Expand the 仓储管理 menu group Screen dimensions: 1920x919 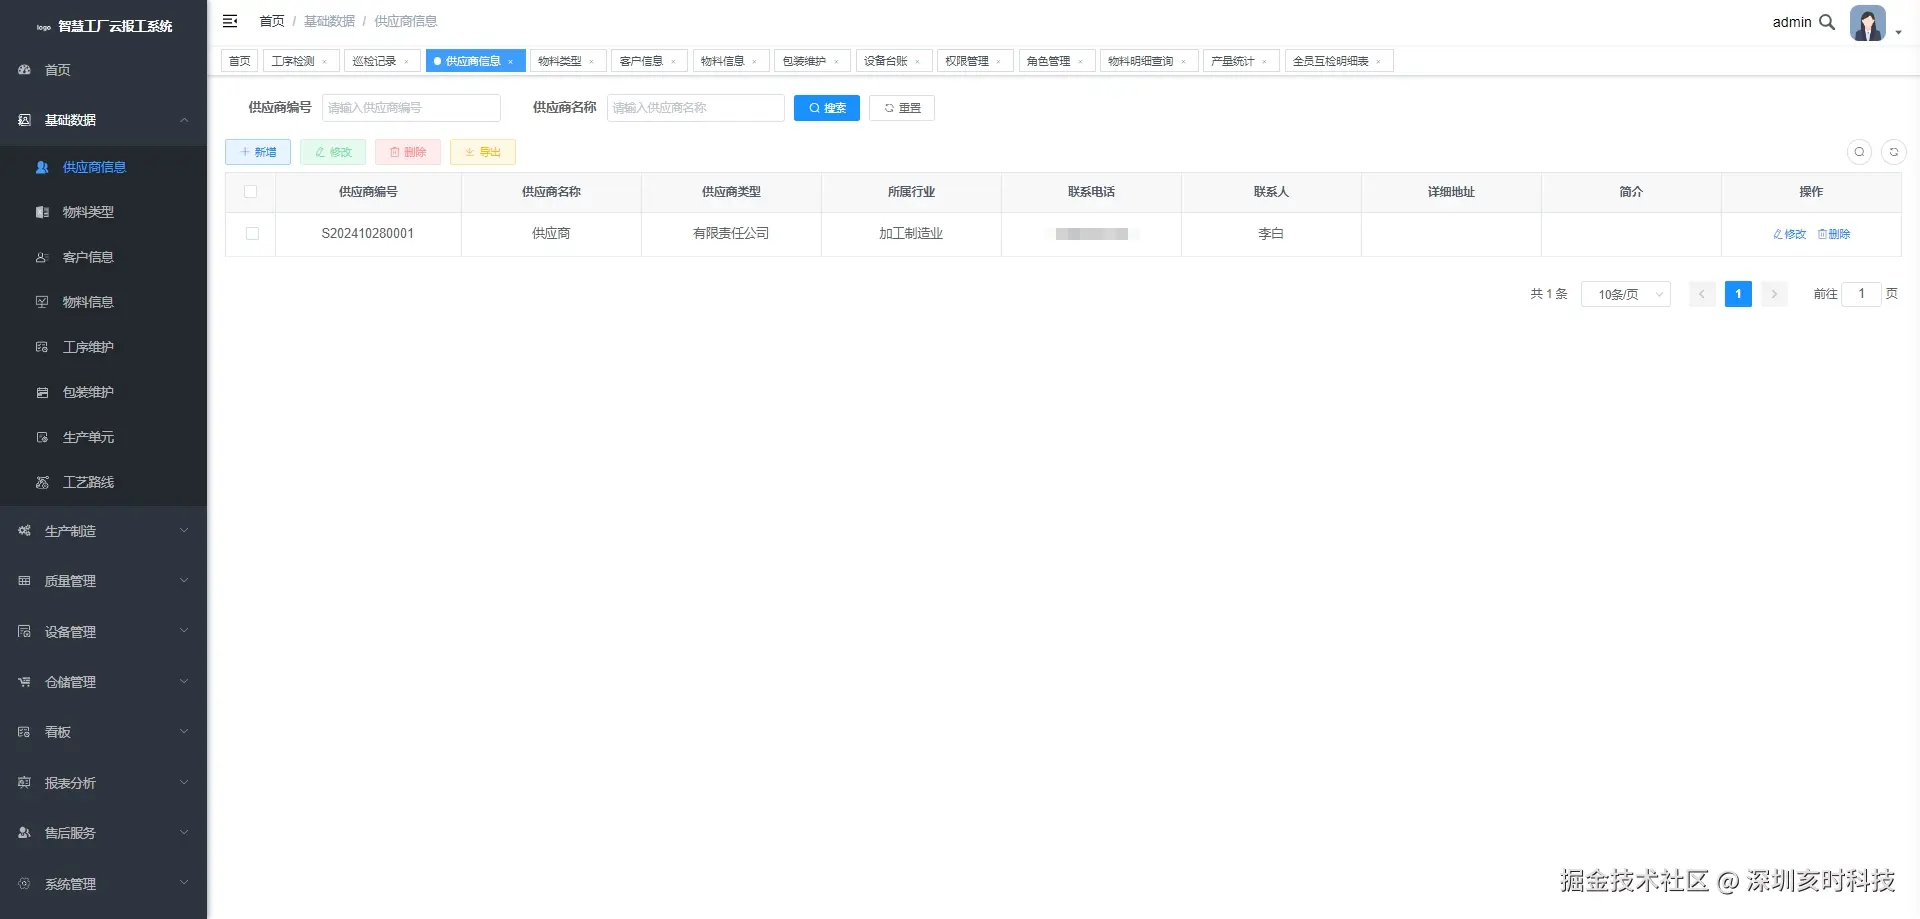point(104,682)
